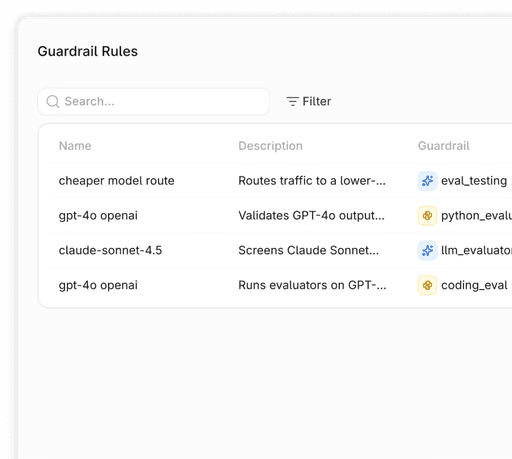Click the Routes traffic to a lower description
Image resolution: width=512 pixels, height=459 pixels.
[312, 181]
